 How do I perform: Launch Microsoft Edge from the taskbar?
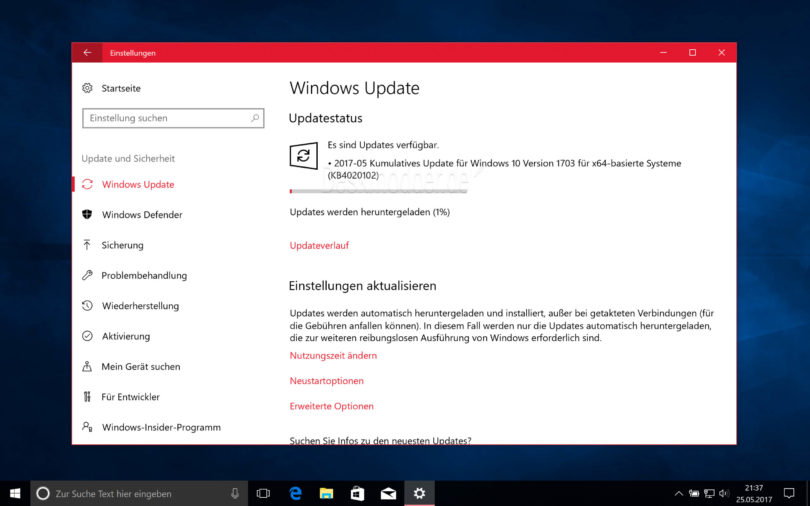click(295, 494)
